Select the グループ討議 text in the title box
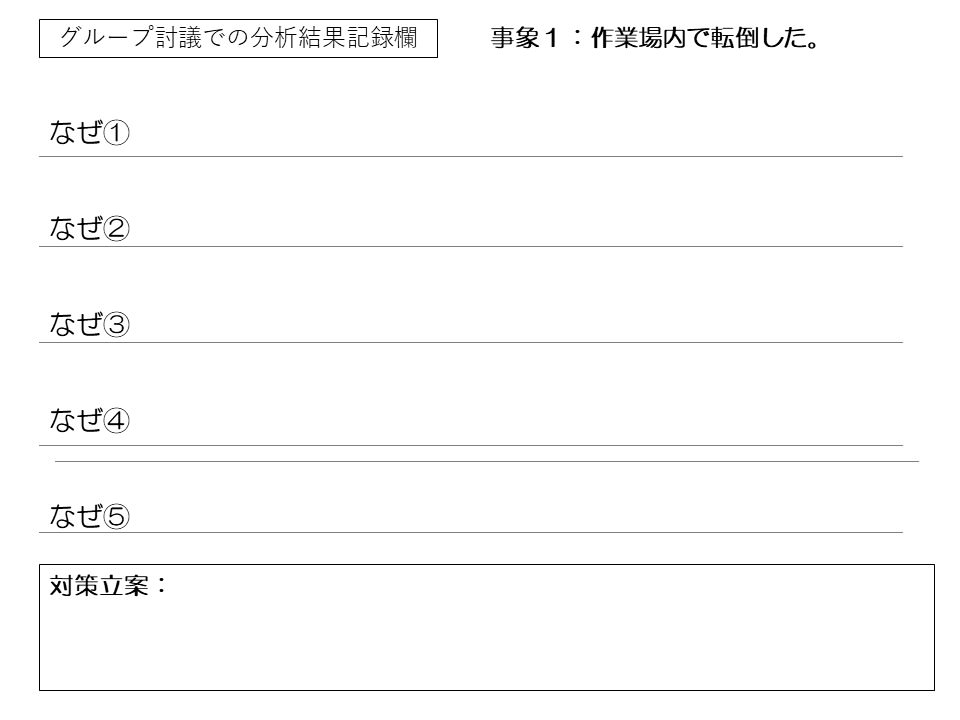The height and width of the screenshot is (720, 960). click(134, 39)
